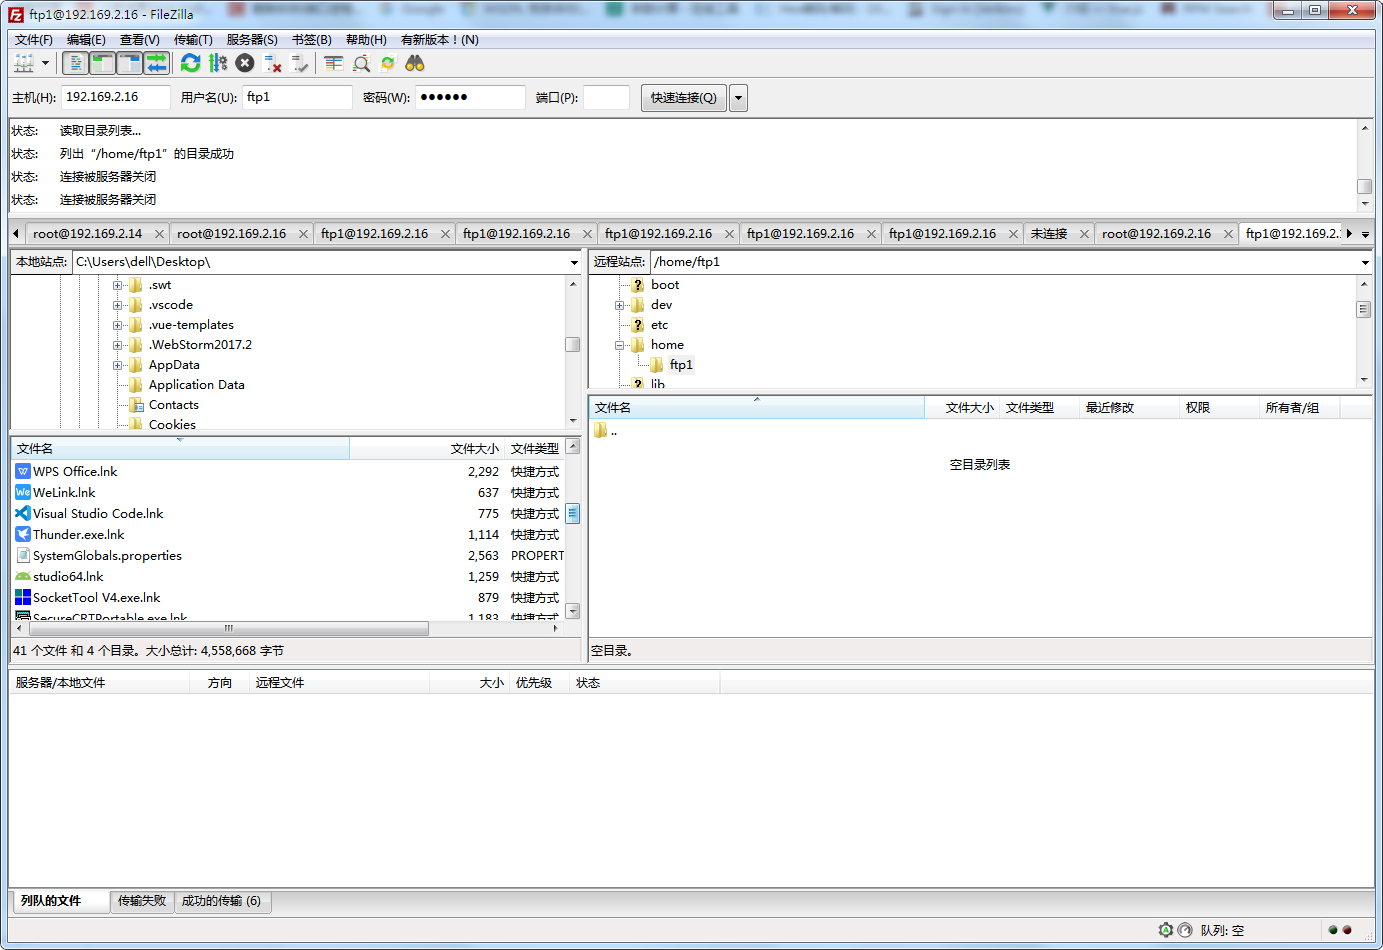The image size is (1383, 950).
Task: Click the 端口 port field
Action: 607,97
